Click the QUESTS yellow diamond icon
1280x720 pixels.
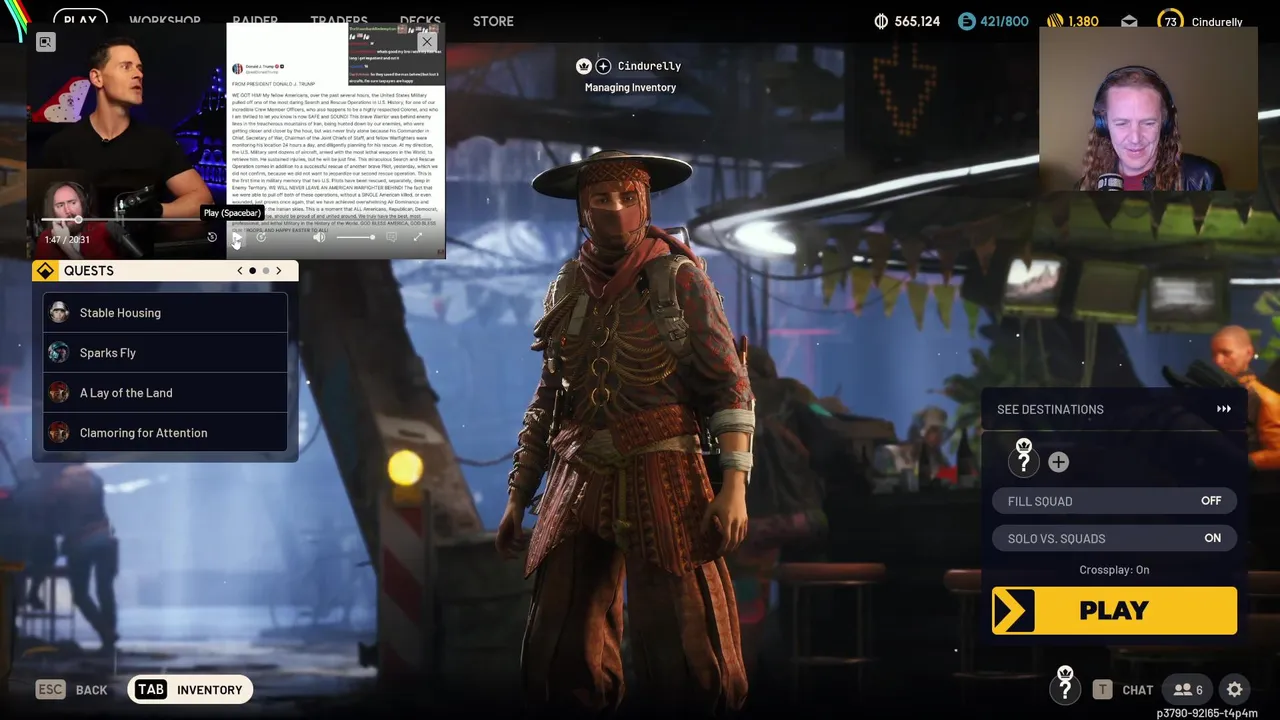tap(45, 271)
